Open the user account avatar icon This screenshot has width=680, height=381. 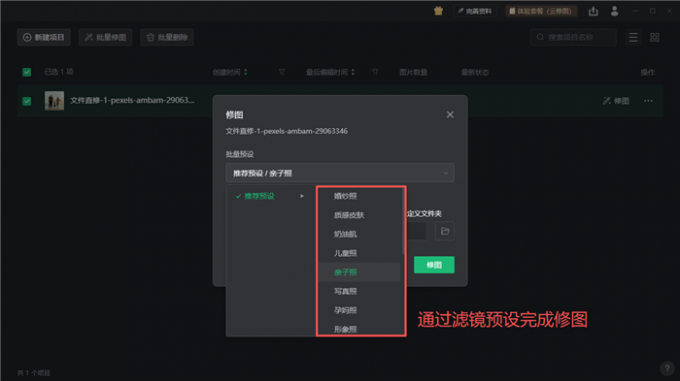tap(614, 11)
